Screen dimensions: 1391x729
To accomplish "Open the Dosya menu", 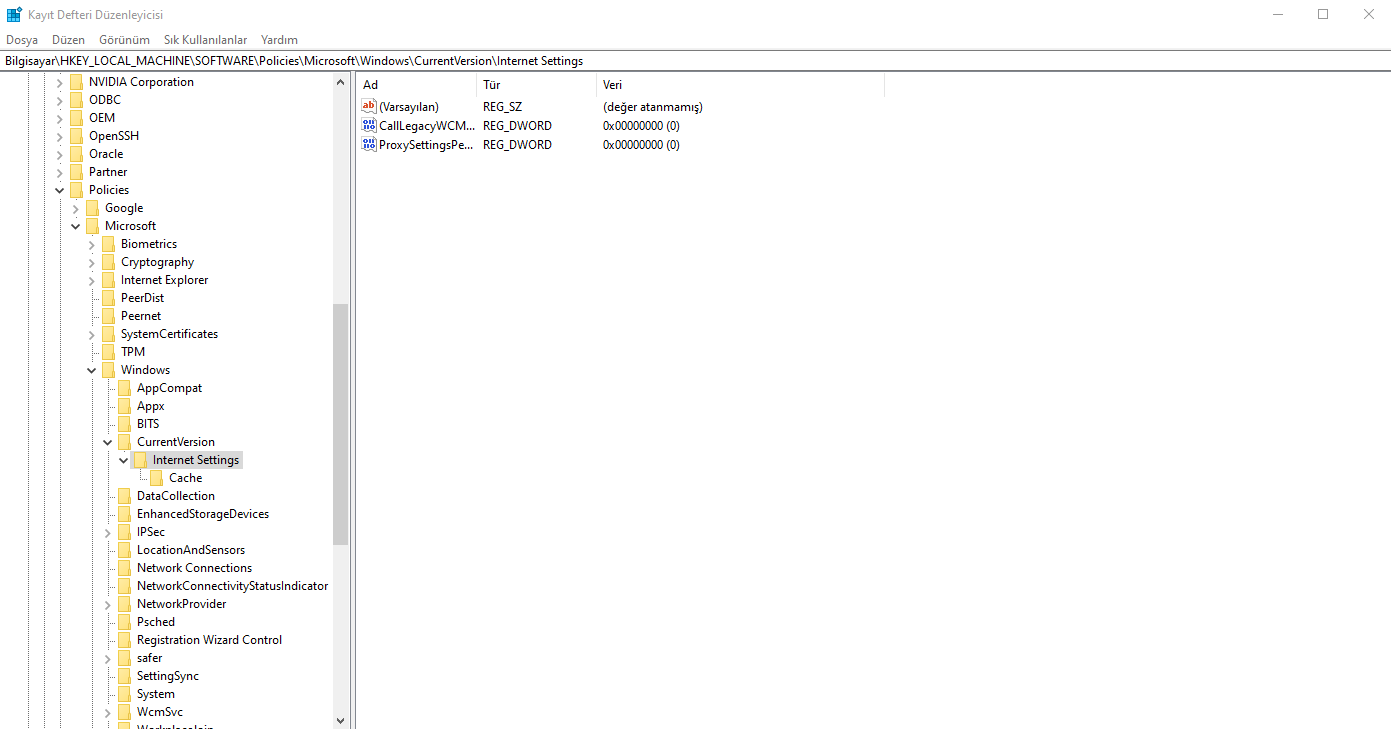I will tap(22, 40).
